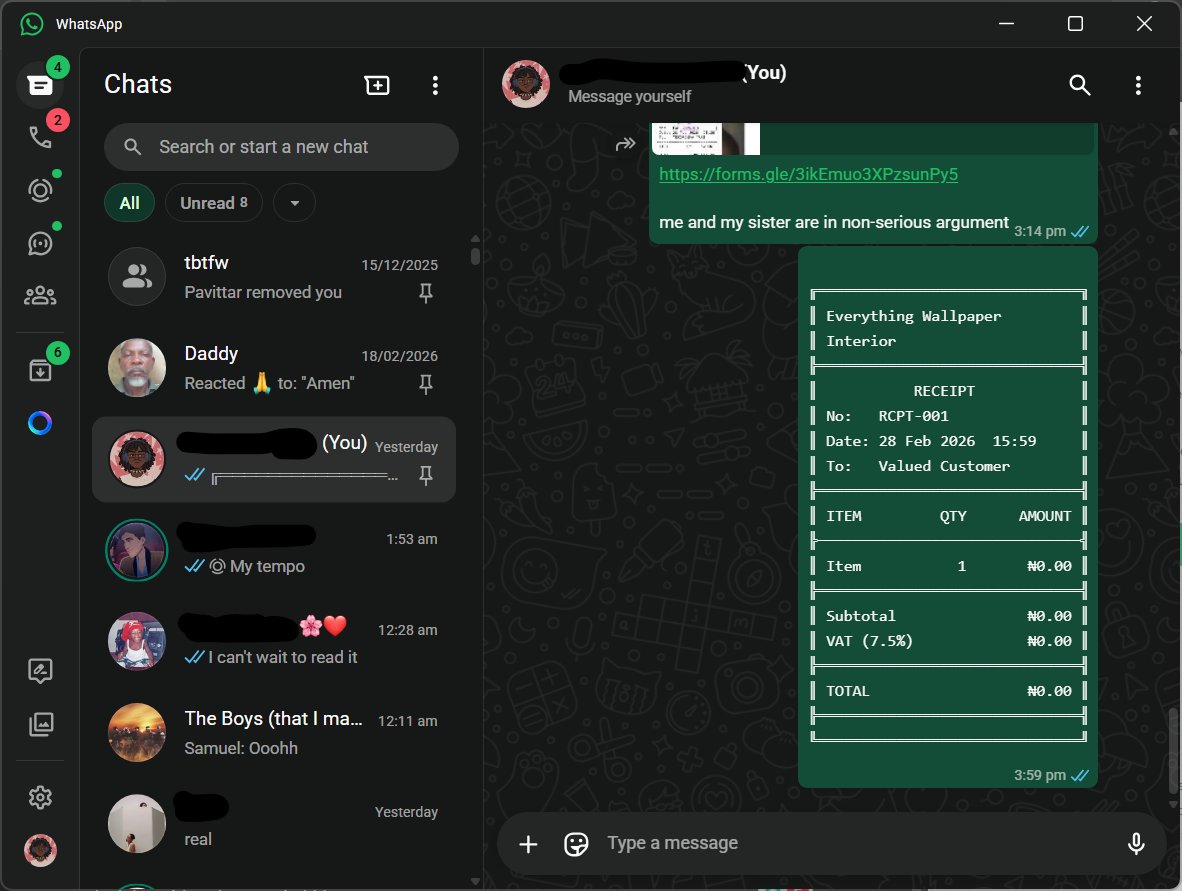Open the Daddy chat

(274, 368)
